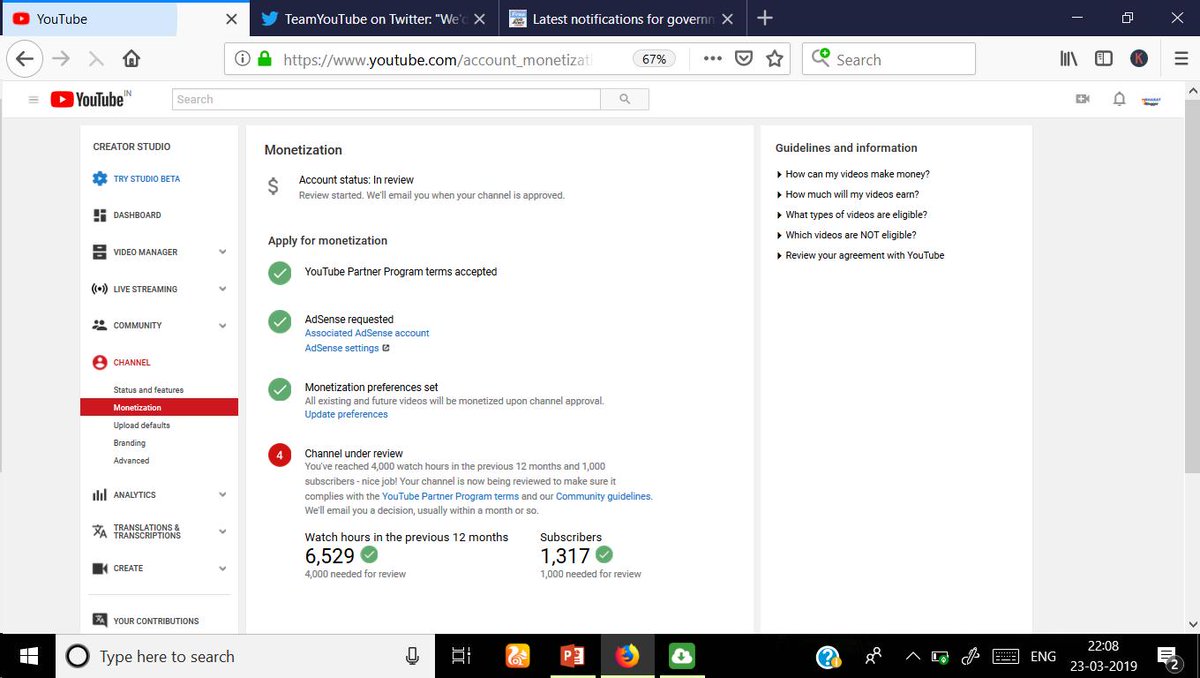The height and width of the screenshot is (678, 1200).
Task: Switch to the TeamYouTube on Twitter tab
Action: [374, 18]
